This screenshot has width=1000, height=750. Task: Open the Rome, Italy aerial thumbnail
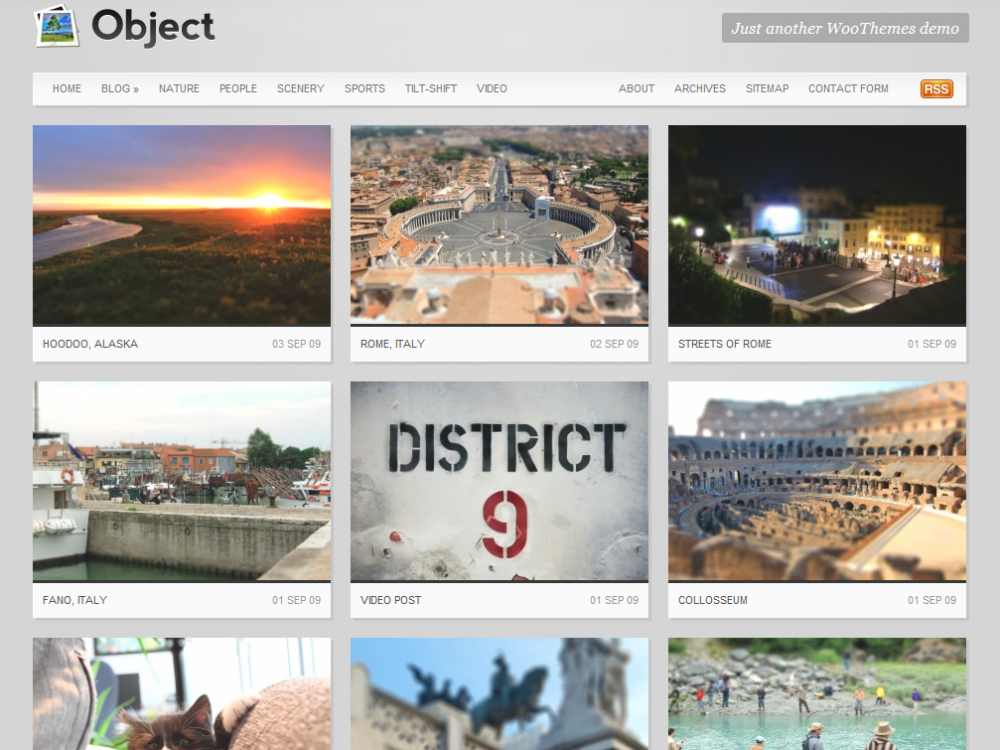point(499,225)
